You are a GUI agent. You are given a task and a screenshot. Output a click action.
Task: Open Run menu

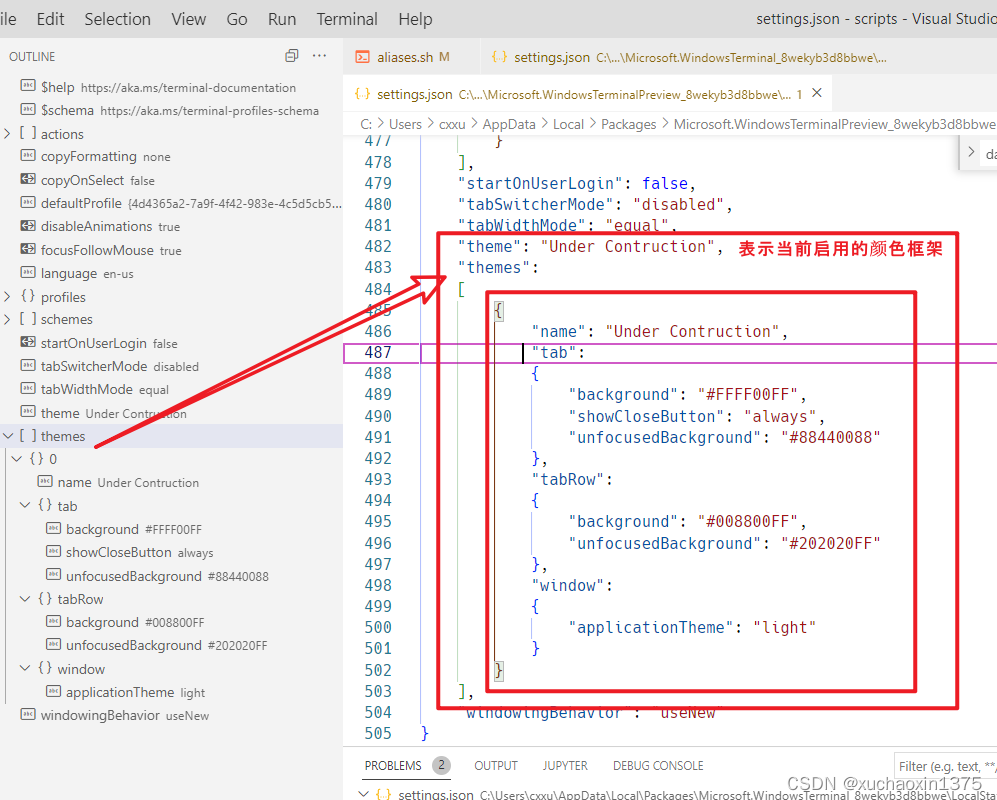[282, 19]
